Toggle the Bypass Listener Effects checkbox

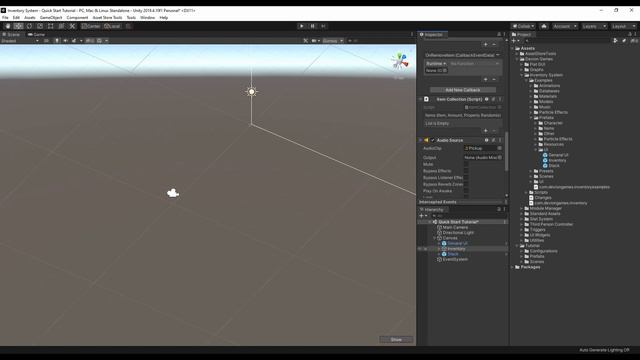click(x=466, y=178)
